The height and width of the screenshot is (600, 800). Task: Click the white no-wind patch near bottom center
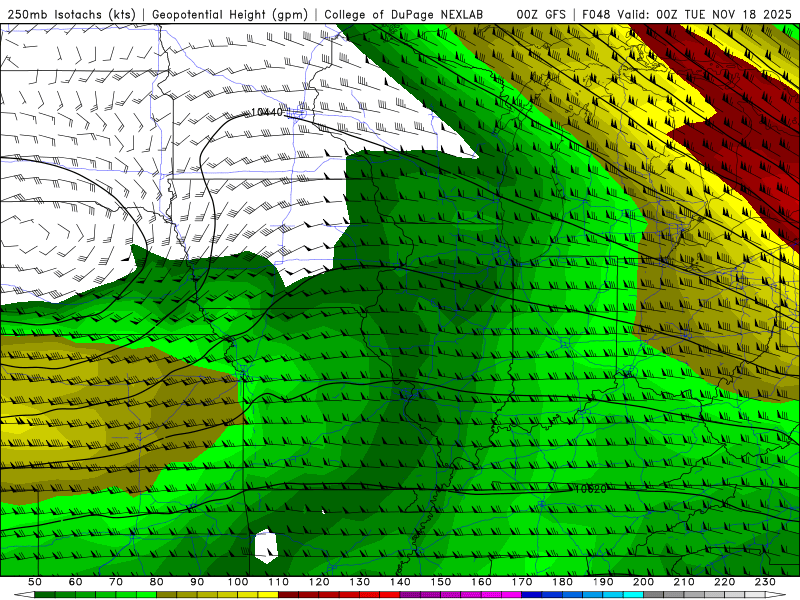[266, 546]
